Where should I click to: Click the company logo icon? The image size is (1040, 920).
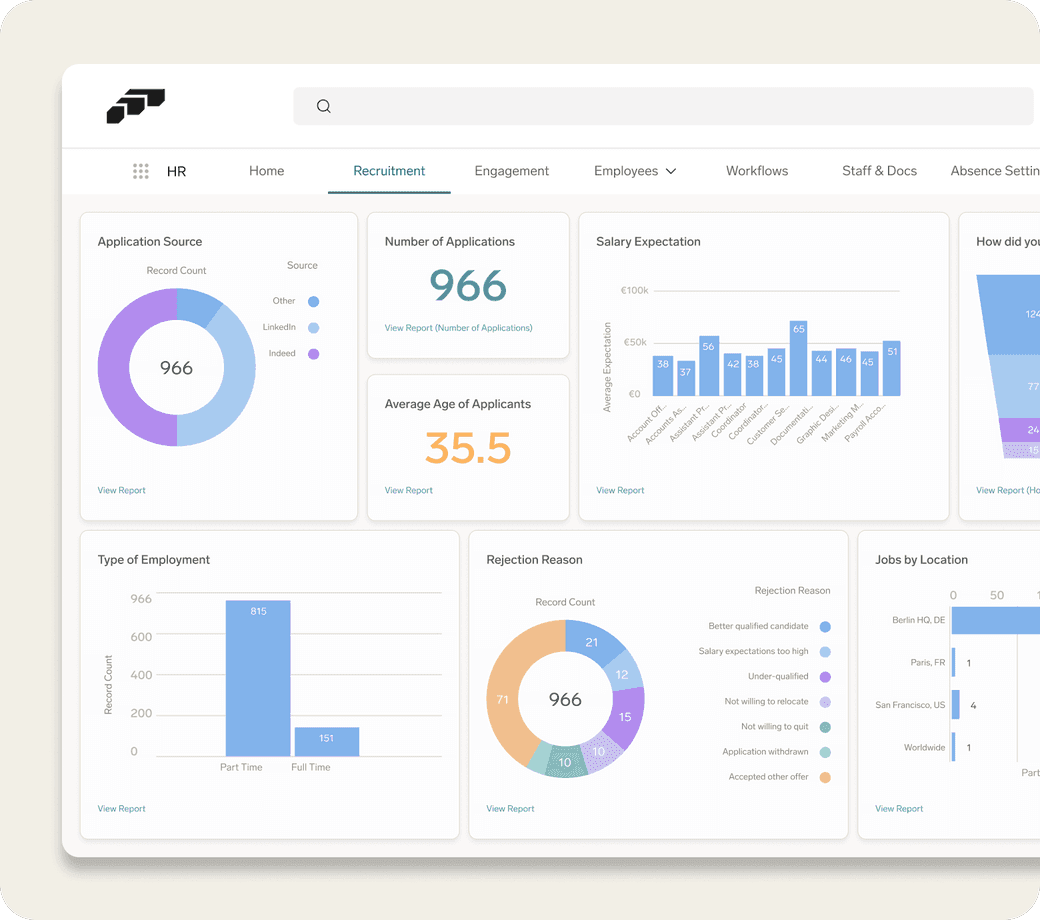(x=136, y=106)
